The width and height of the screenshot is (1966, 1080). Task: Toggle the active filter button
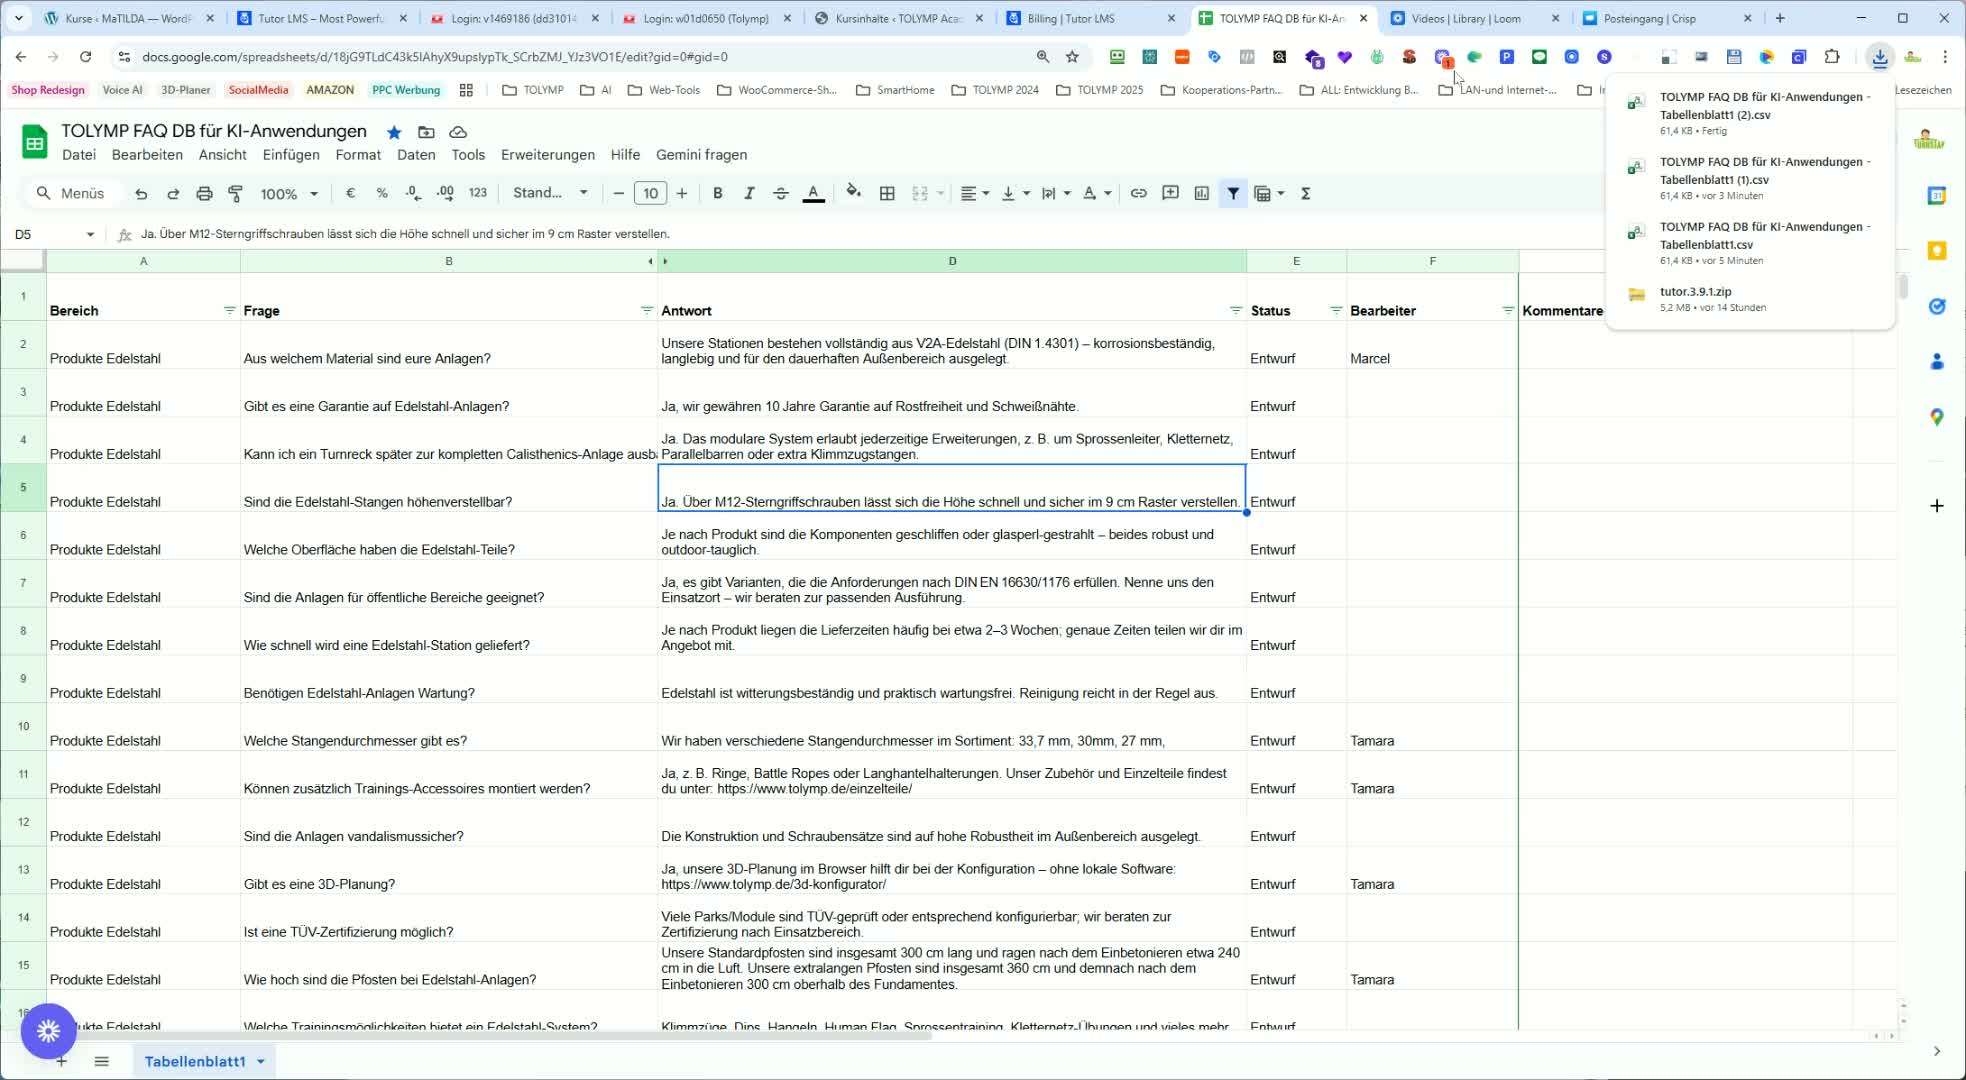pyautogui.click(x=1233, y=194)
